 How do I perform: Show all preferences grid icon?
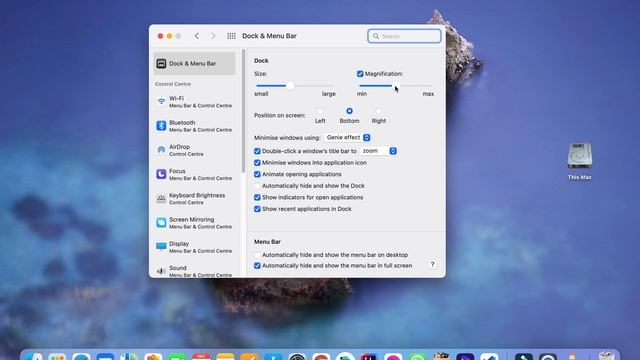coord(231,36)
